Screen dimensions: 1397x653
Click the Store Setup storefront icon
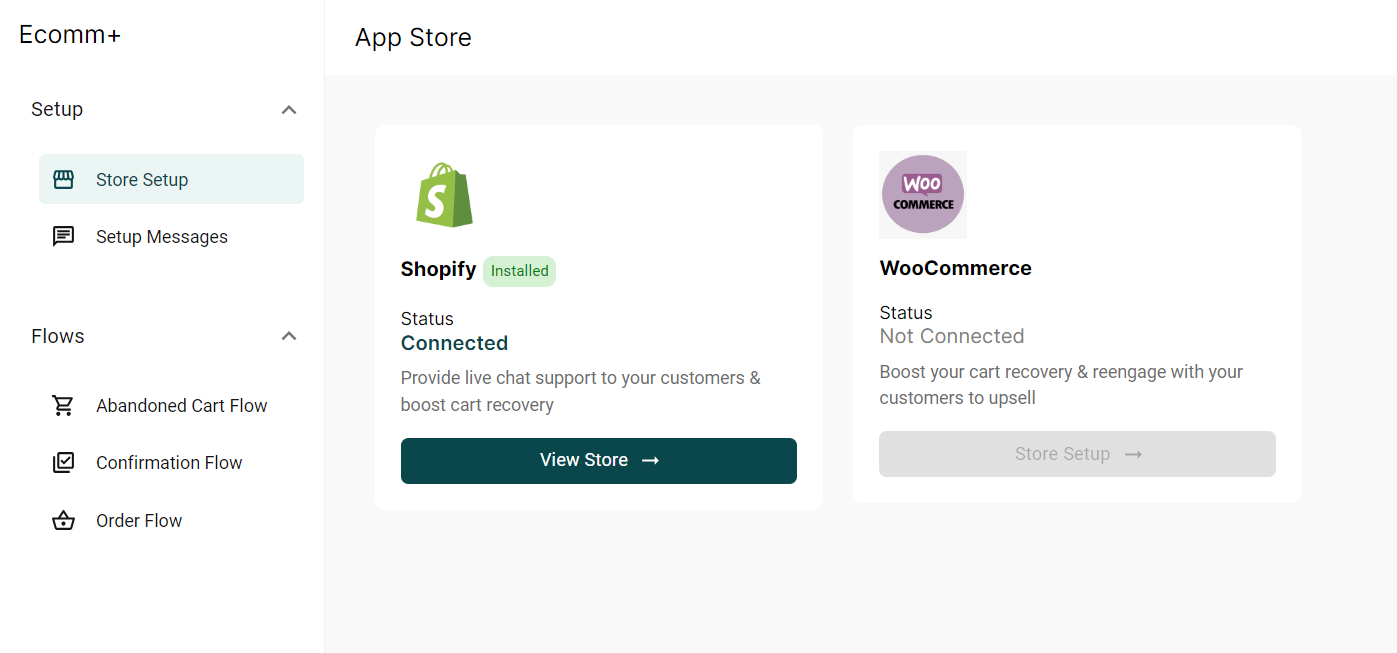coord(64,180)
